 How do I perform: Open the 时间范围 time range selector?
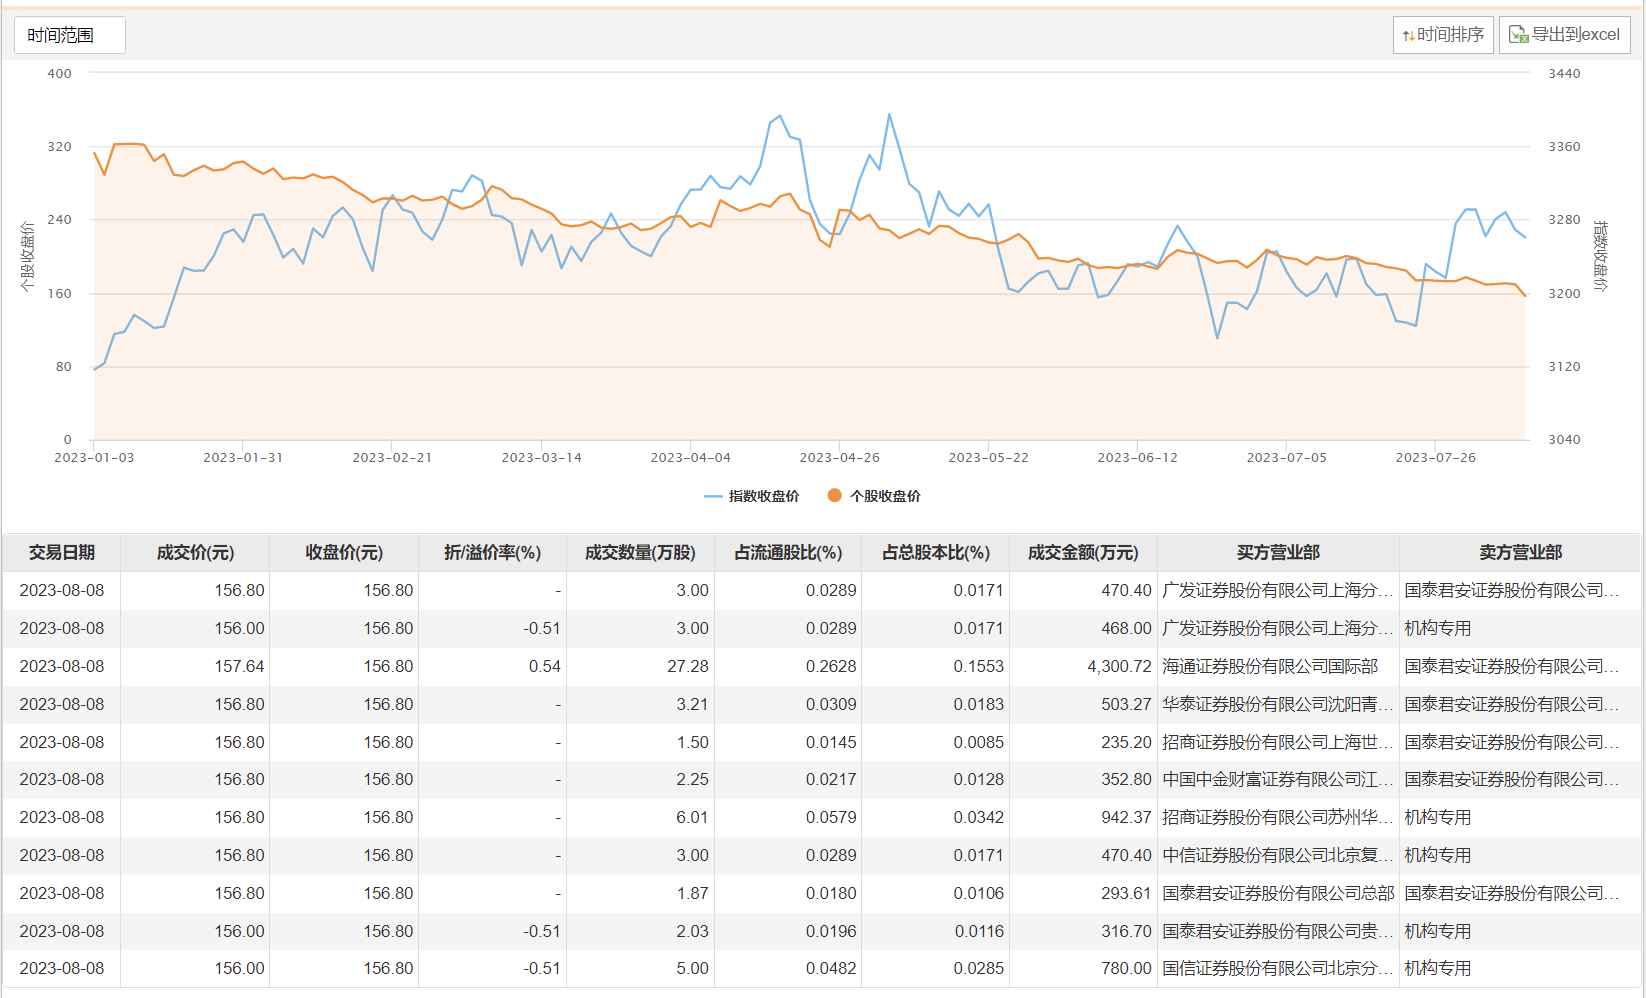(69, 35)
